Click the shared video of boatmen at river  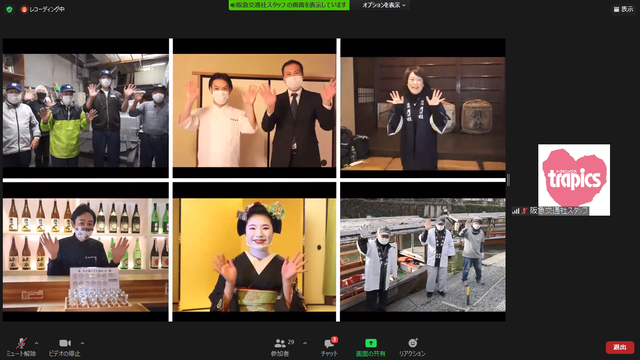tap(423, 255)
